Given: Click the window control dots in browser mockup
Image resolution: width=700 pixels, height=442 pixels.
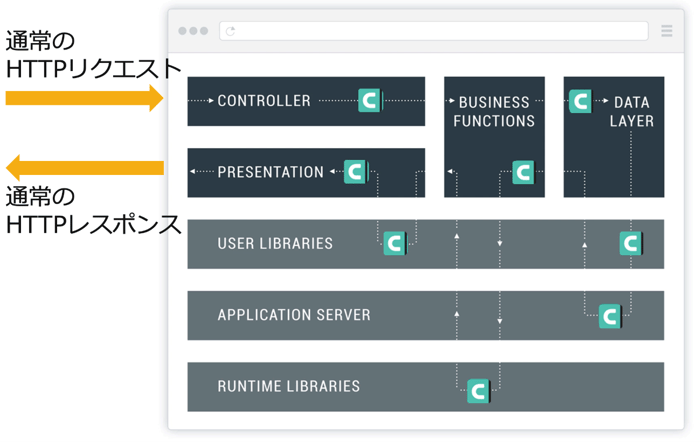Looking at the screenshot, I should coord(193,31).
